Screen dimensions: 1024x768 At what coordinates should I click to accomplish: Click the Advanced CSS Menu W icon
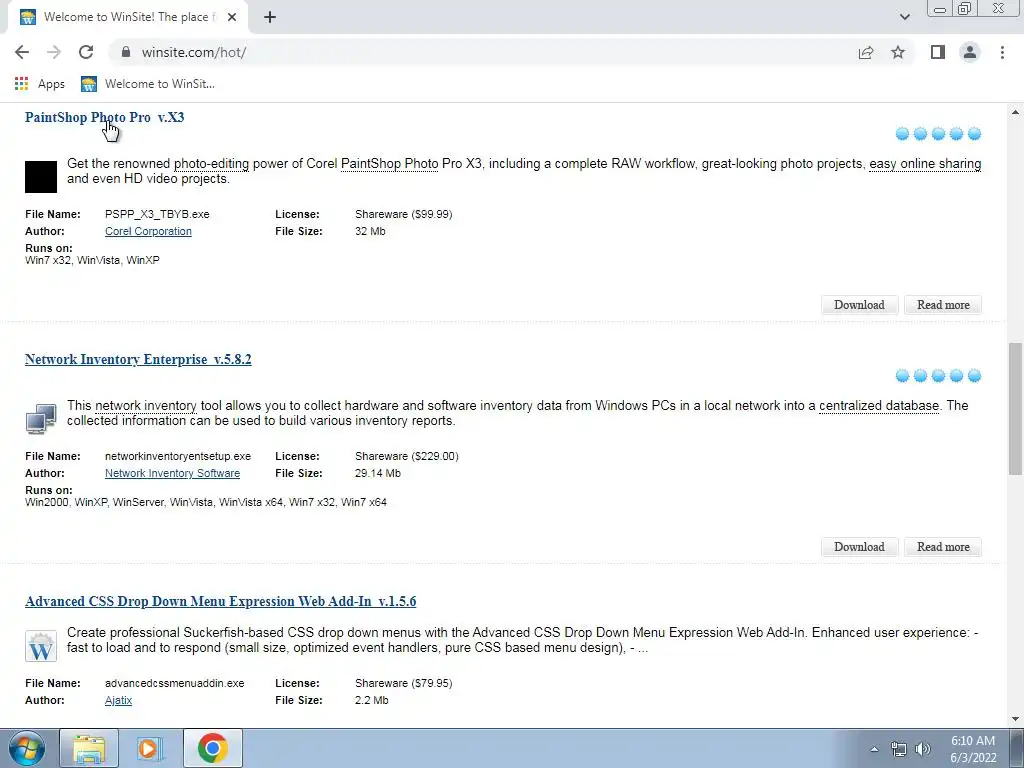[41, 647]
